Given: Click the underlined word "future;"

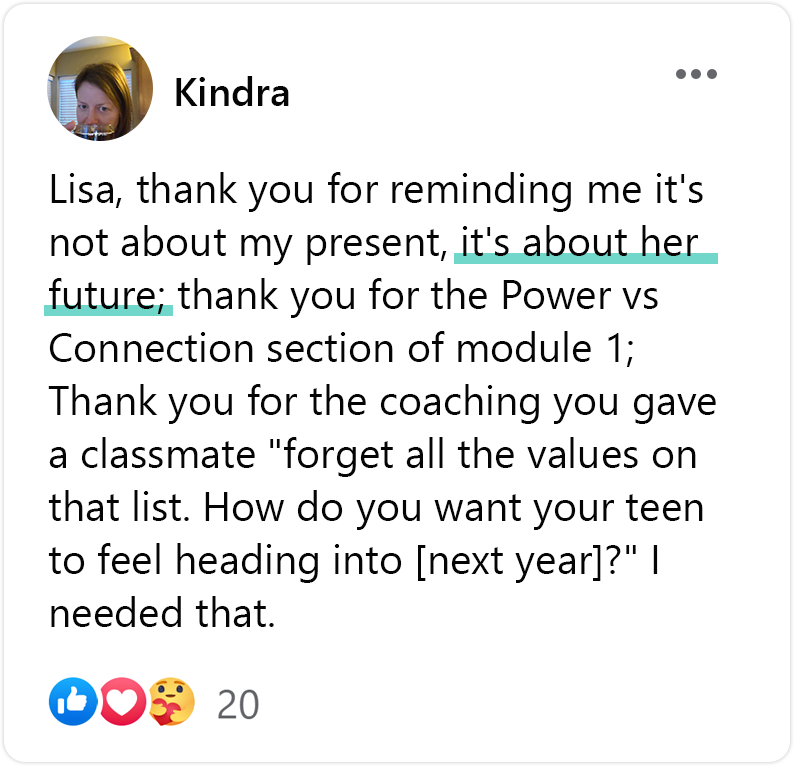Looking at the screenshot, I should [x=108, y=296].
